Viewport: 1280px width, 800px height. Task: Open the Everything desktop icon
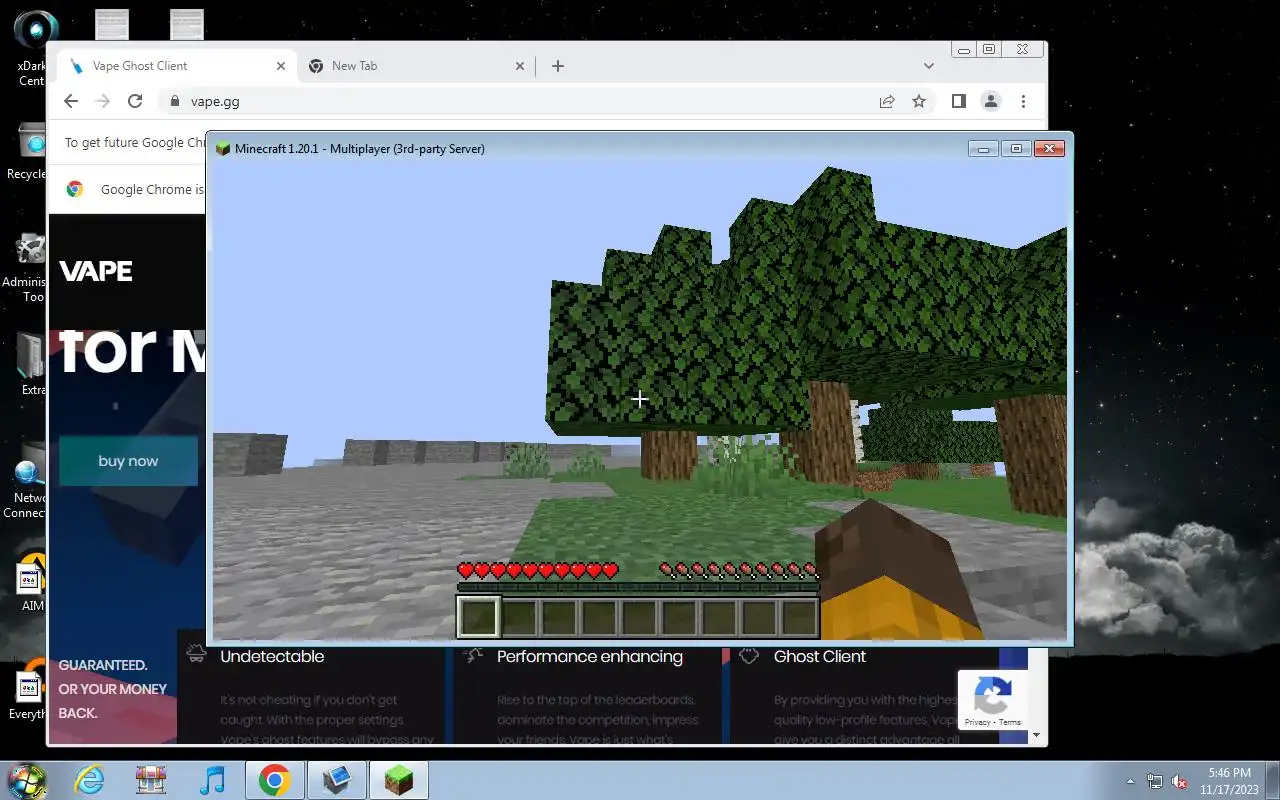pos(28,690)
